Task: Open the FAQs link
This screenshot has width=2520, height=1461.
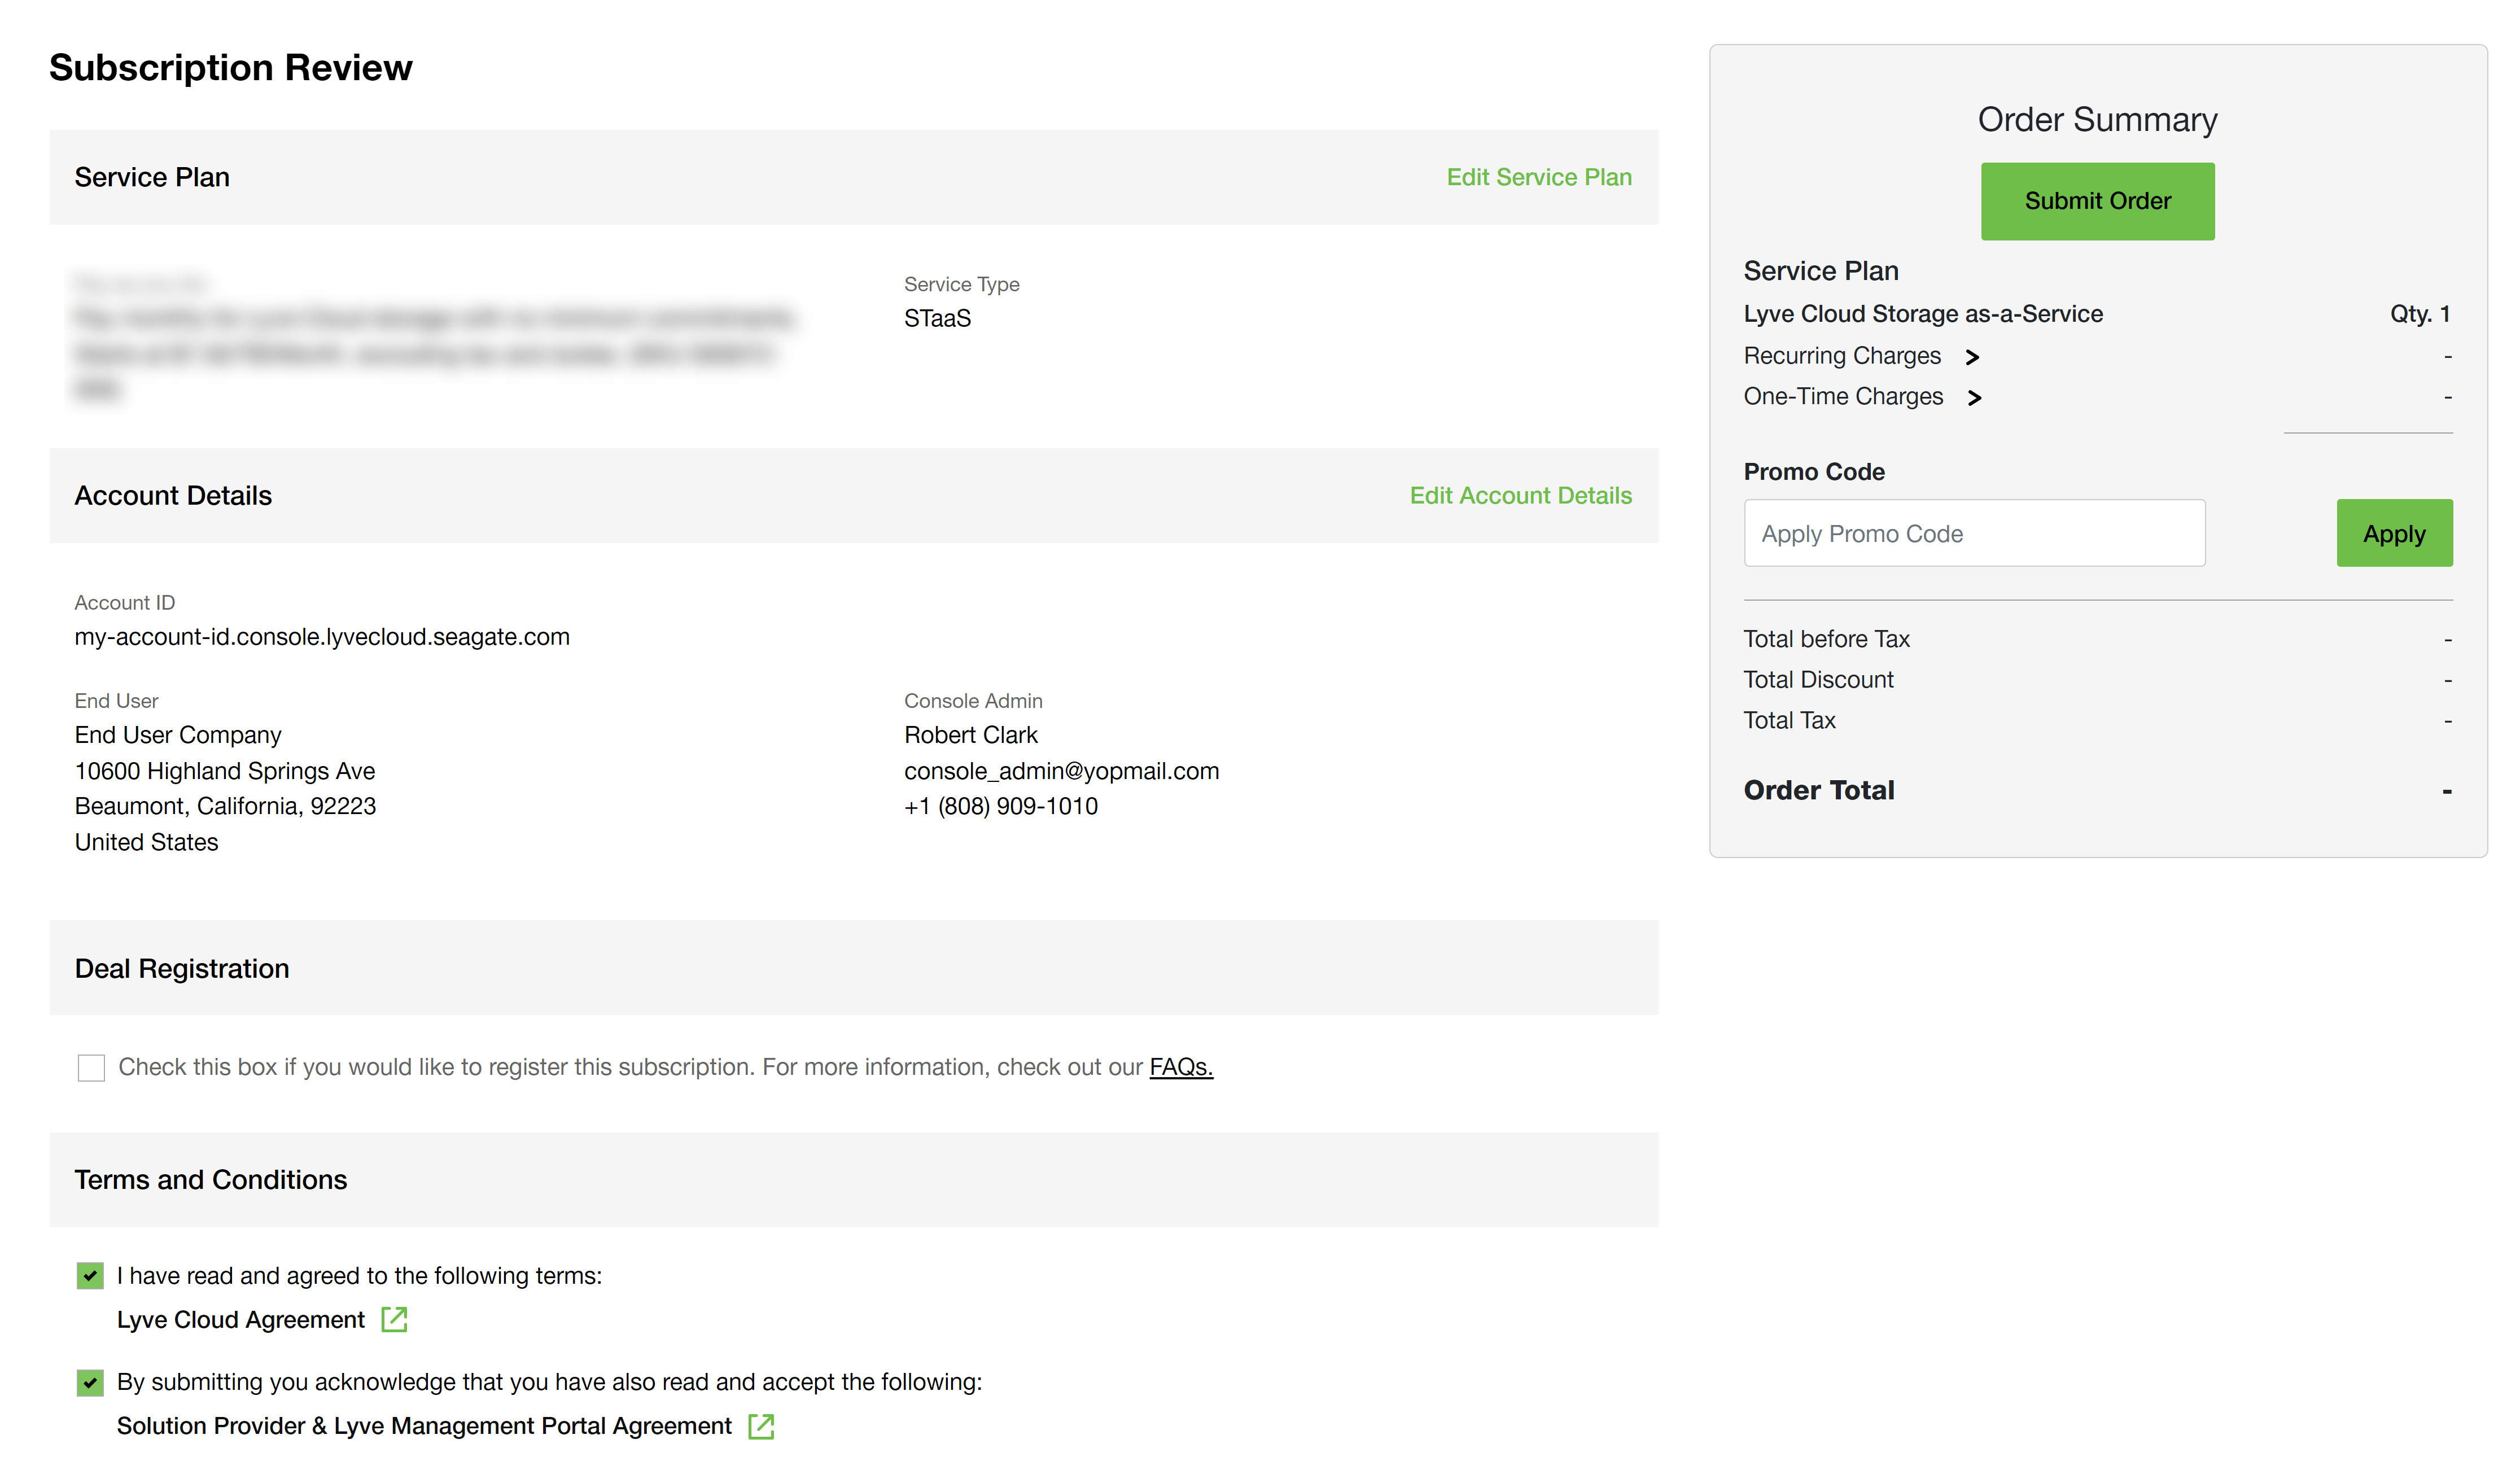Action: click(1180, 1067)
